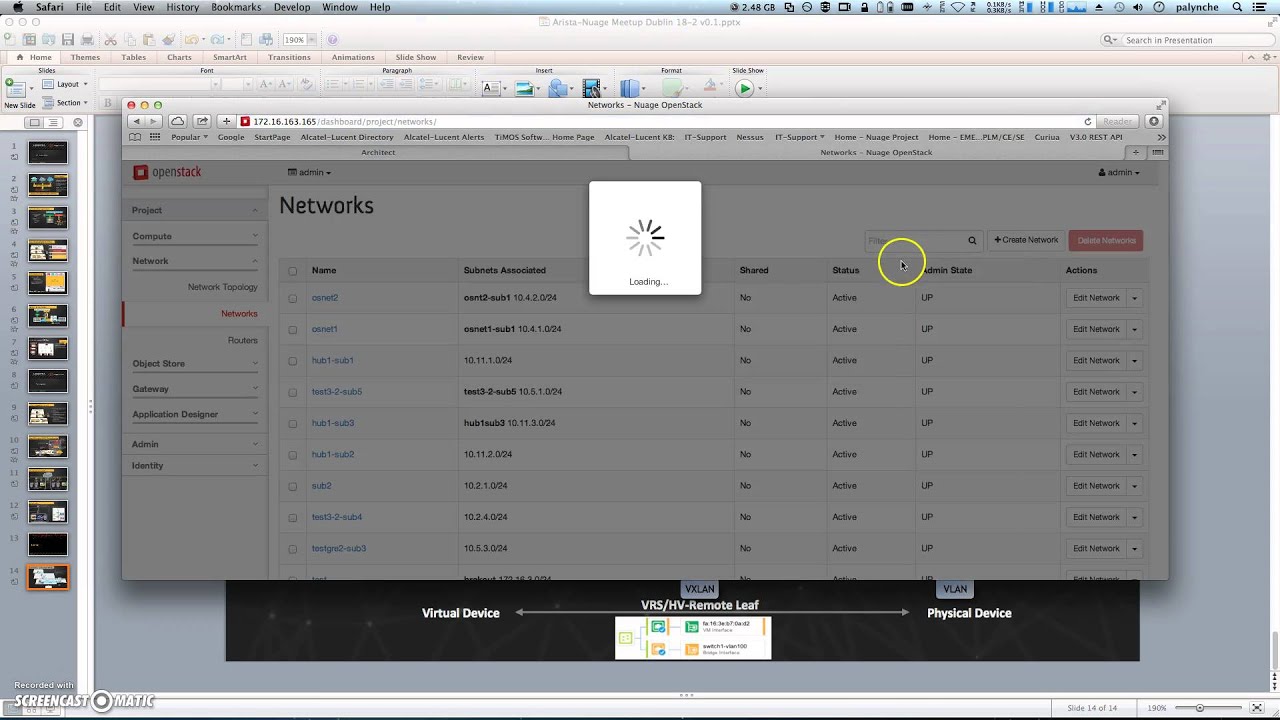Check the test3-2-sub5 row checkbox
Viewport: 1280px width, 720px height.
tap(293, 392)
